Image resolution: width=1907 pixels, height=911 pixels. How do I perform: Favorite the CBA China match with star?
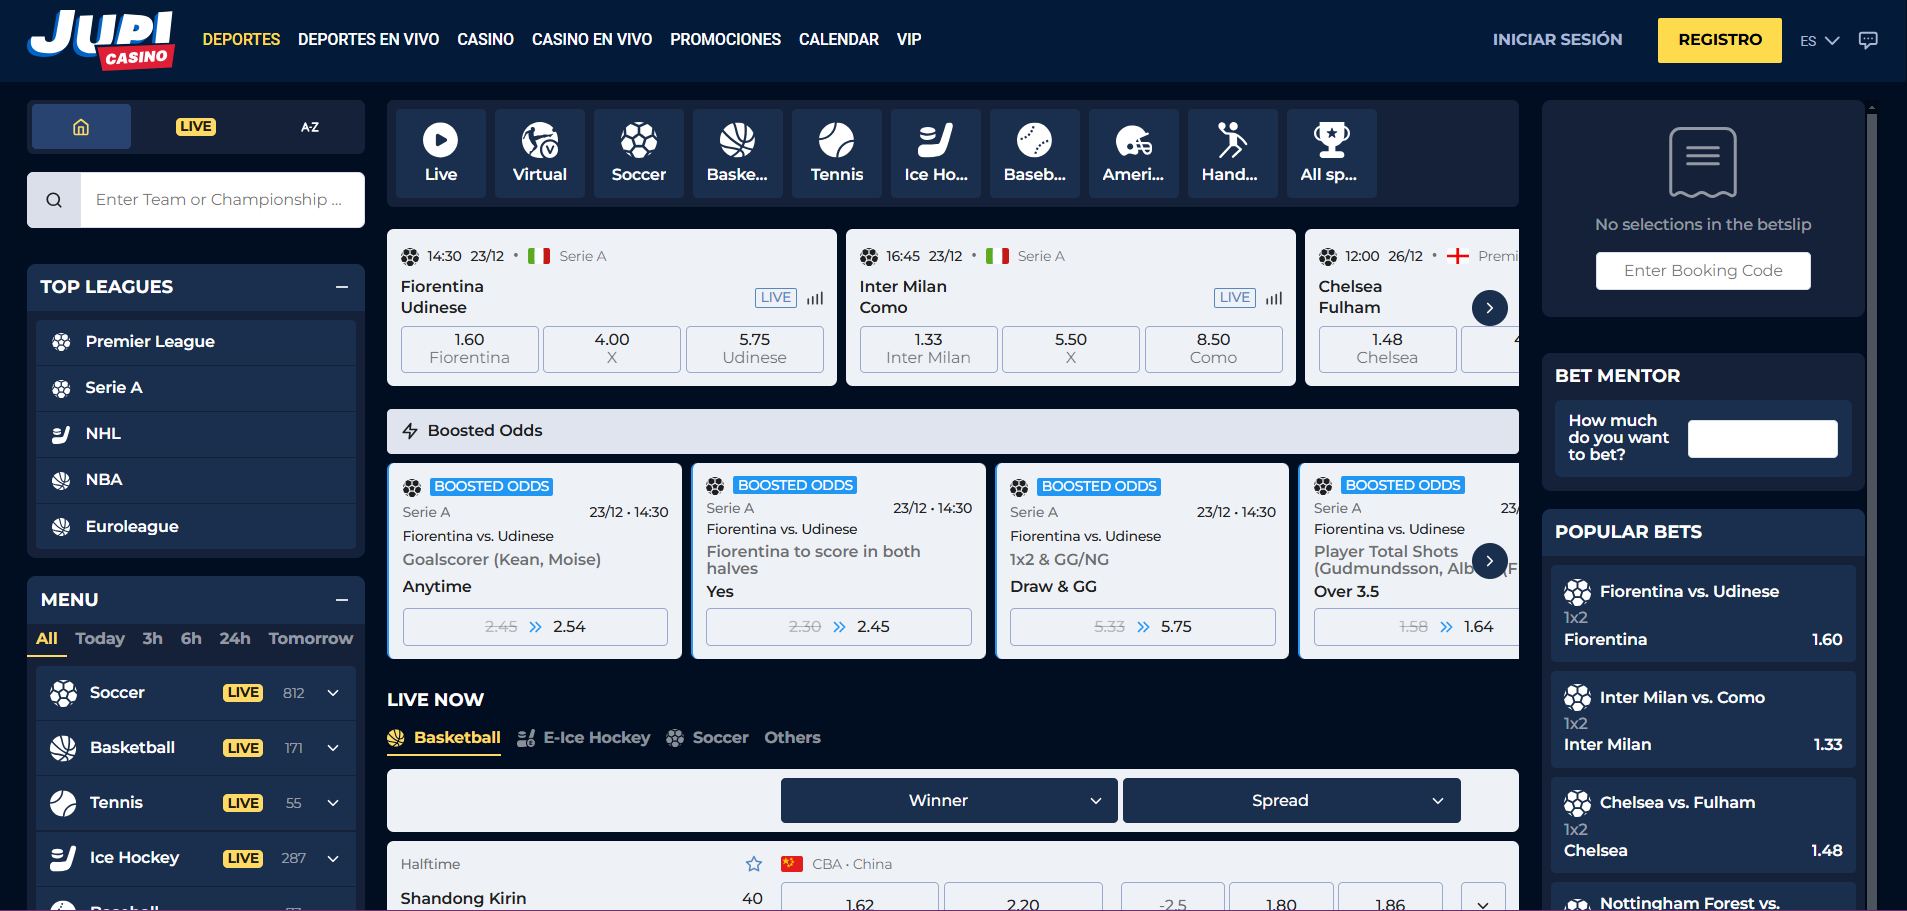tap(754, 864)
